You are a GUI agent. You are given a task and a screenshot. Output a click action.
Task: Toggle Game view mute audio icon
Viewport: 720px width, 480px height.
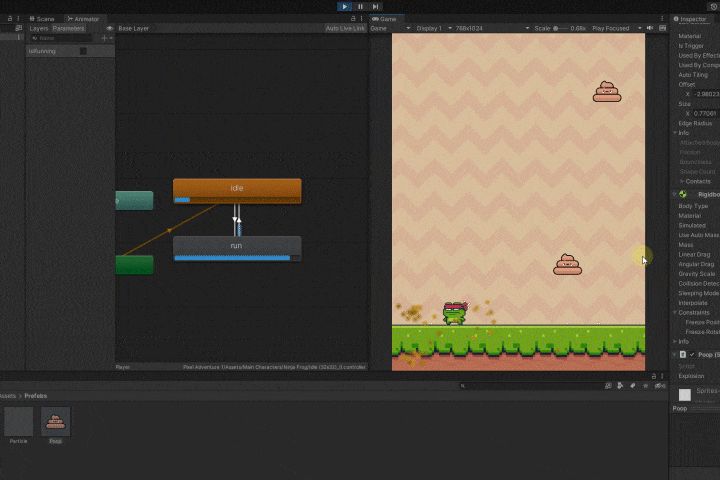click(x=650, y=28)
